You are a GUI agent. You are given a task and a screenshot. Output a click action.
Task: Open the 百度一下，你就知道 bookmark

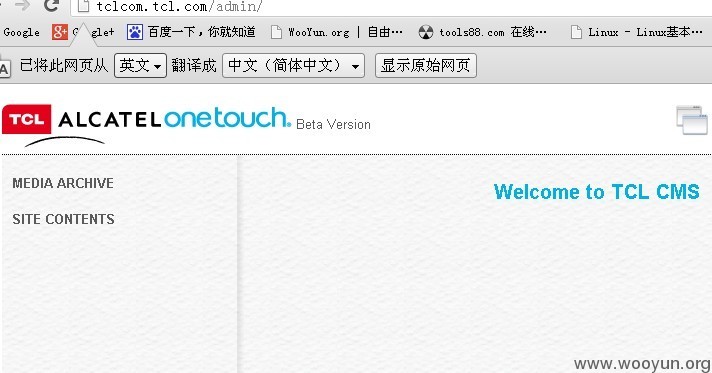pos(202,32)
